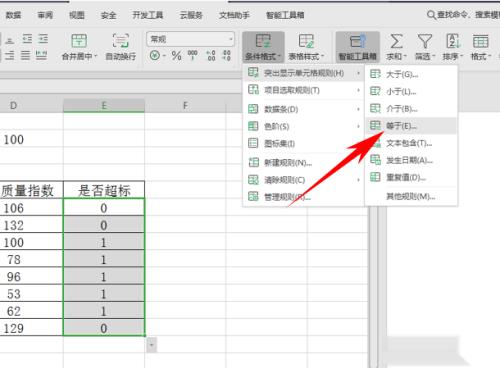Click the 条件格式 conditional formatting icon

[x=263, y=41]
